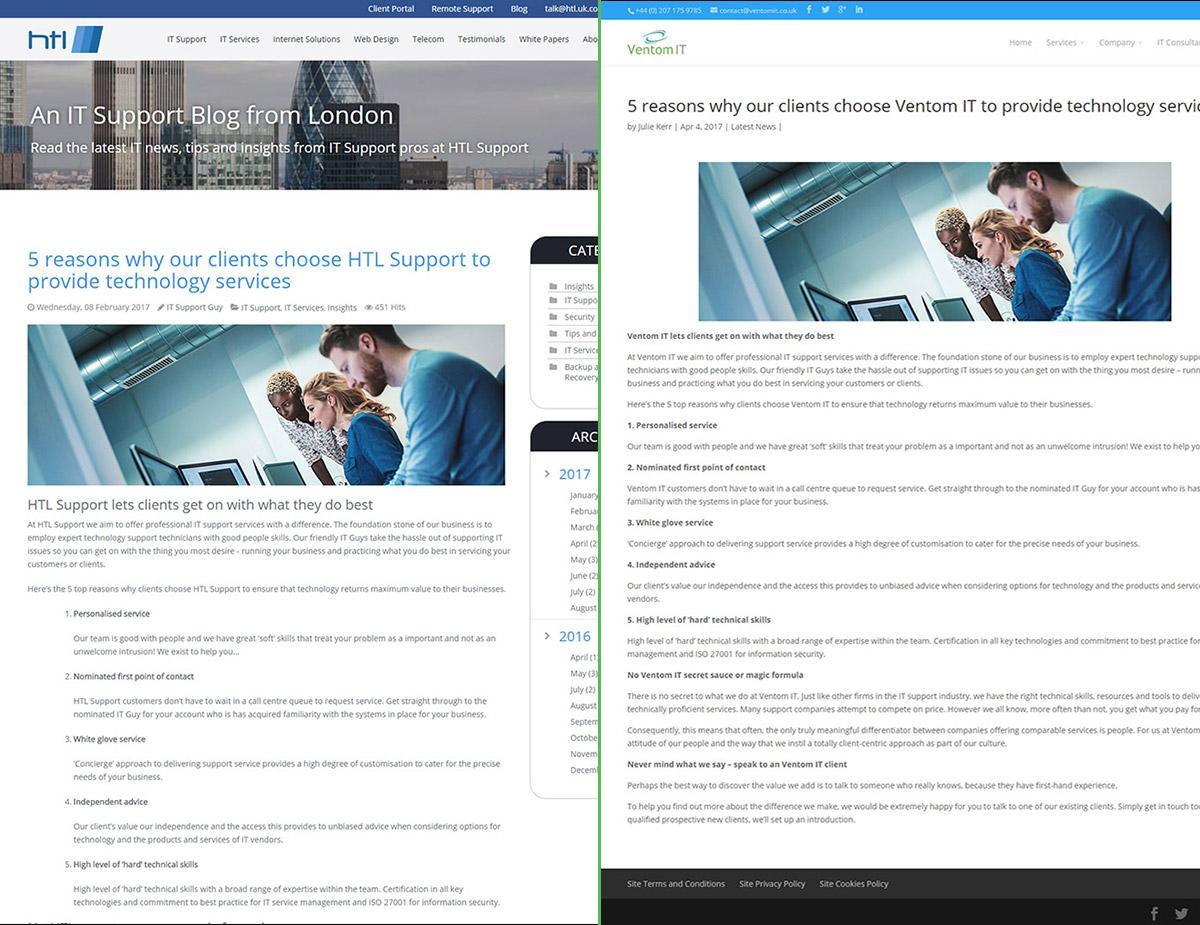
Task: Expand the 2017 archive chevron
Action: coord(547,474)
